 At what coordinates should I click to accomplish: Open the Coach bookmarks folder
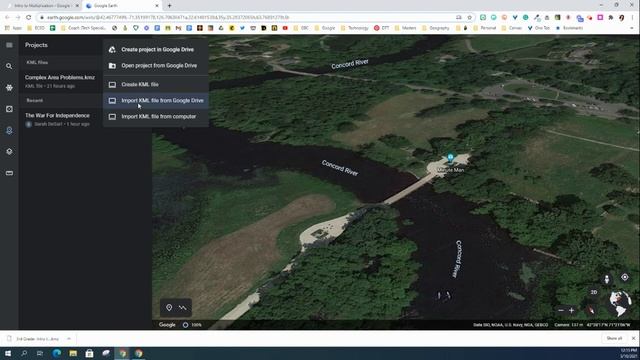pos(83,28)
